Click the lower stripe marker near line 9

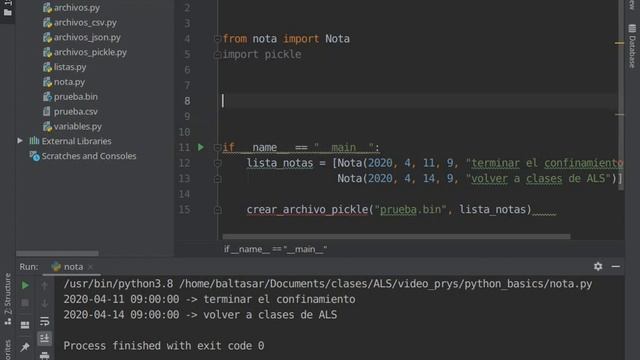click(619, 115)
